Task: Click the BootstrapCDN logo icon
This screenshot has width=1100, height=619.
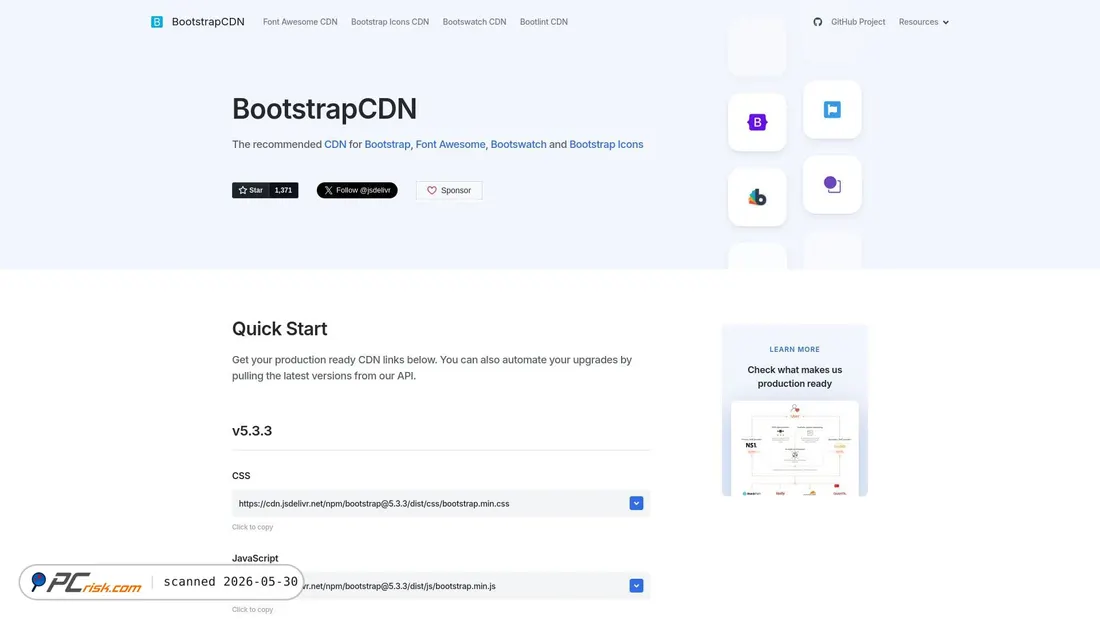Action: coord(156,22)
